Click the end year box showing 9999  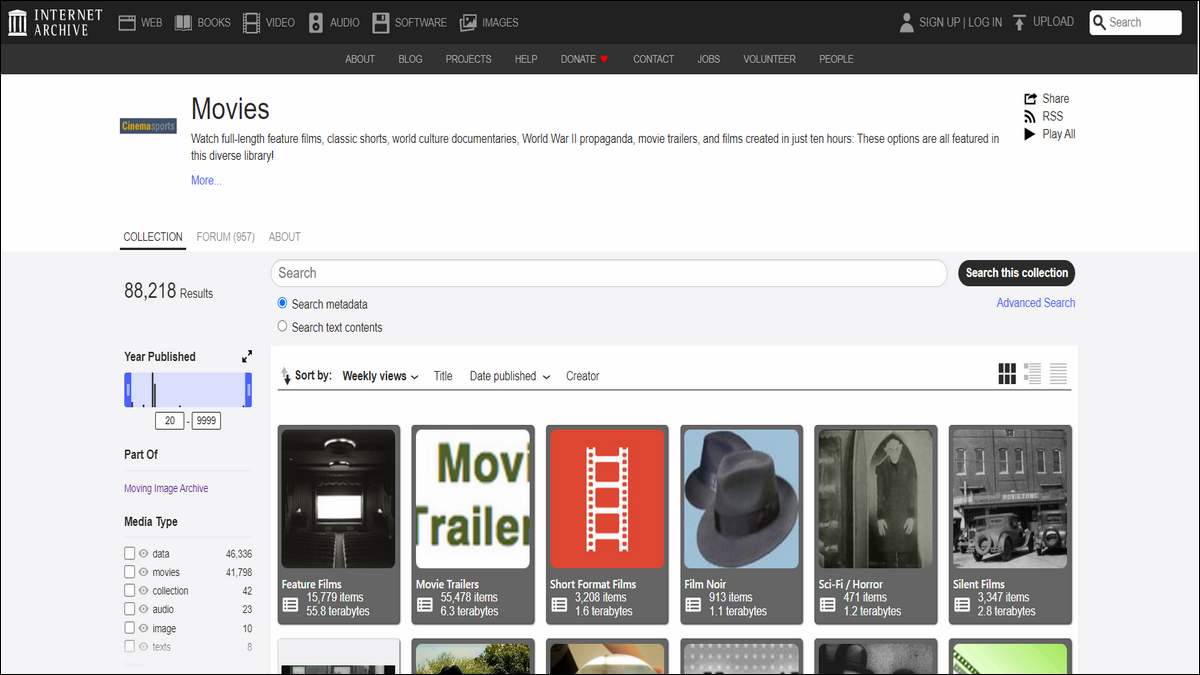(x=206, y=421)
